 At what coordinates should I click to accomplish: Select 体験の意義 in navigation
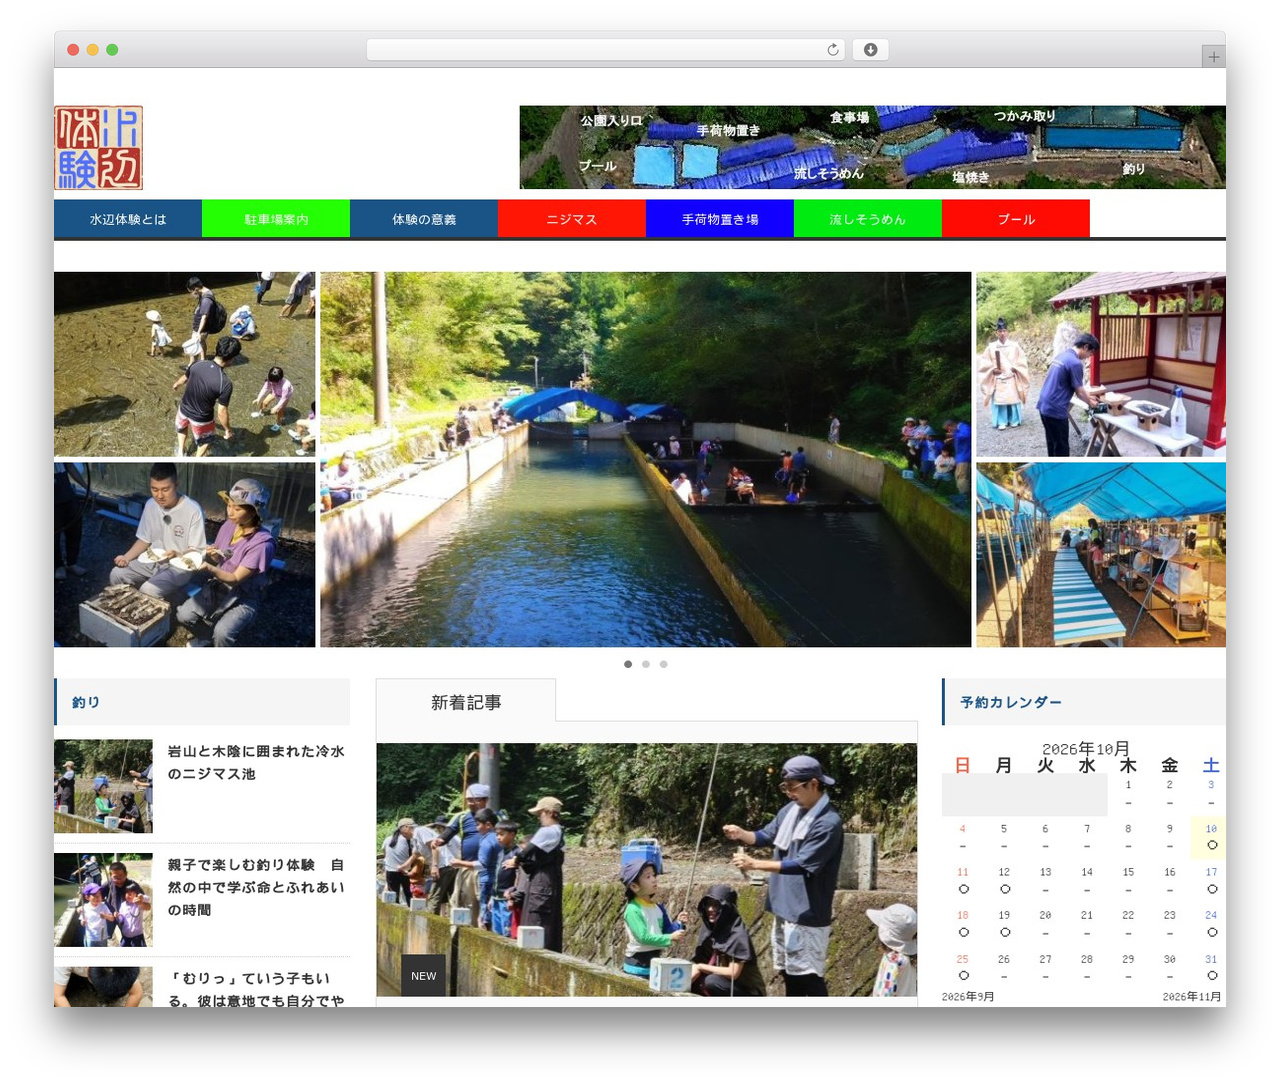click(424, 219)
